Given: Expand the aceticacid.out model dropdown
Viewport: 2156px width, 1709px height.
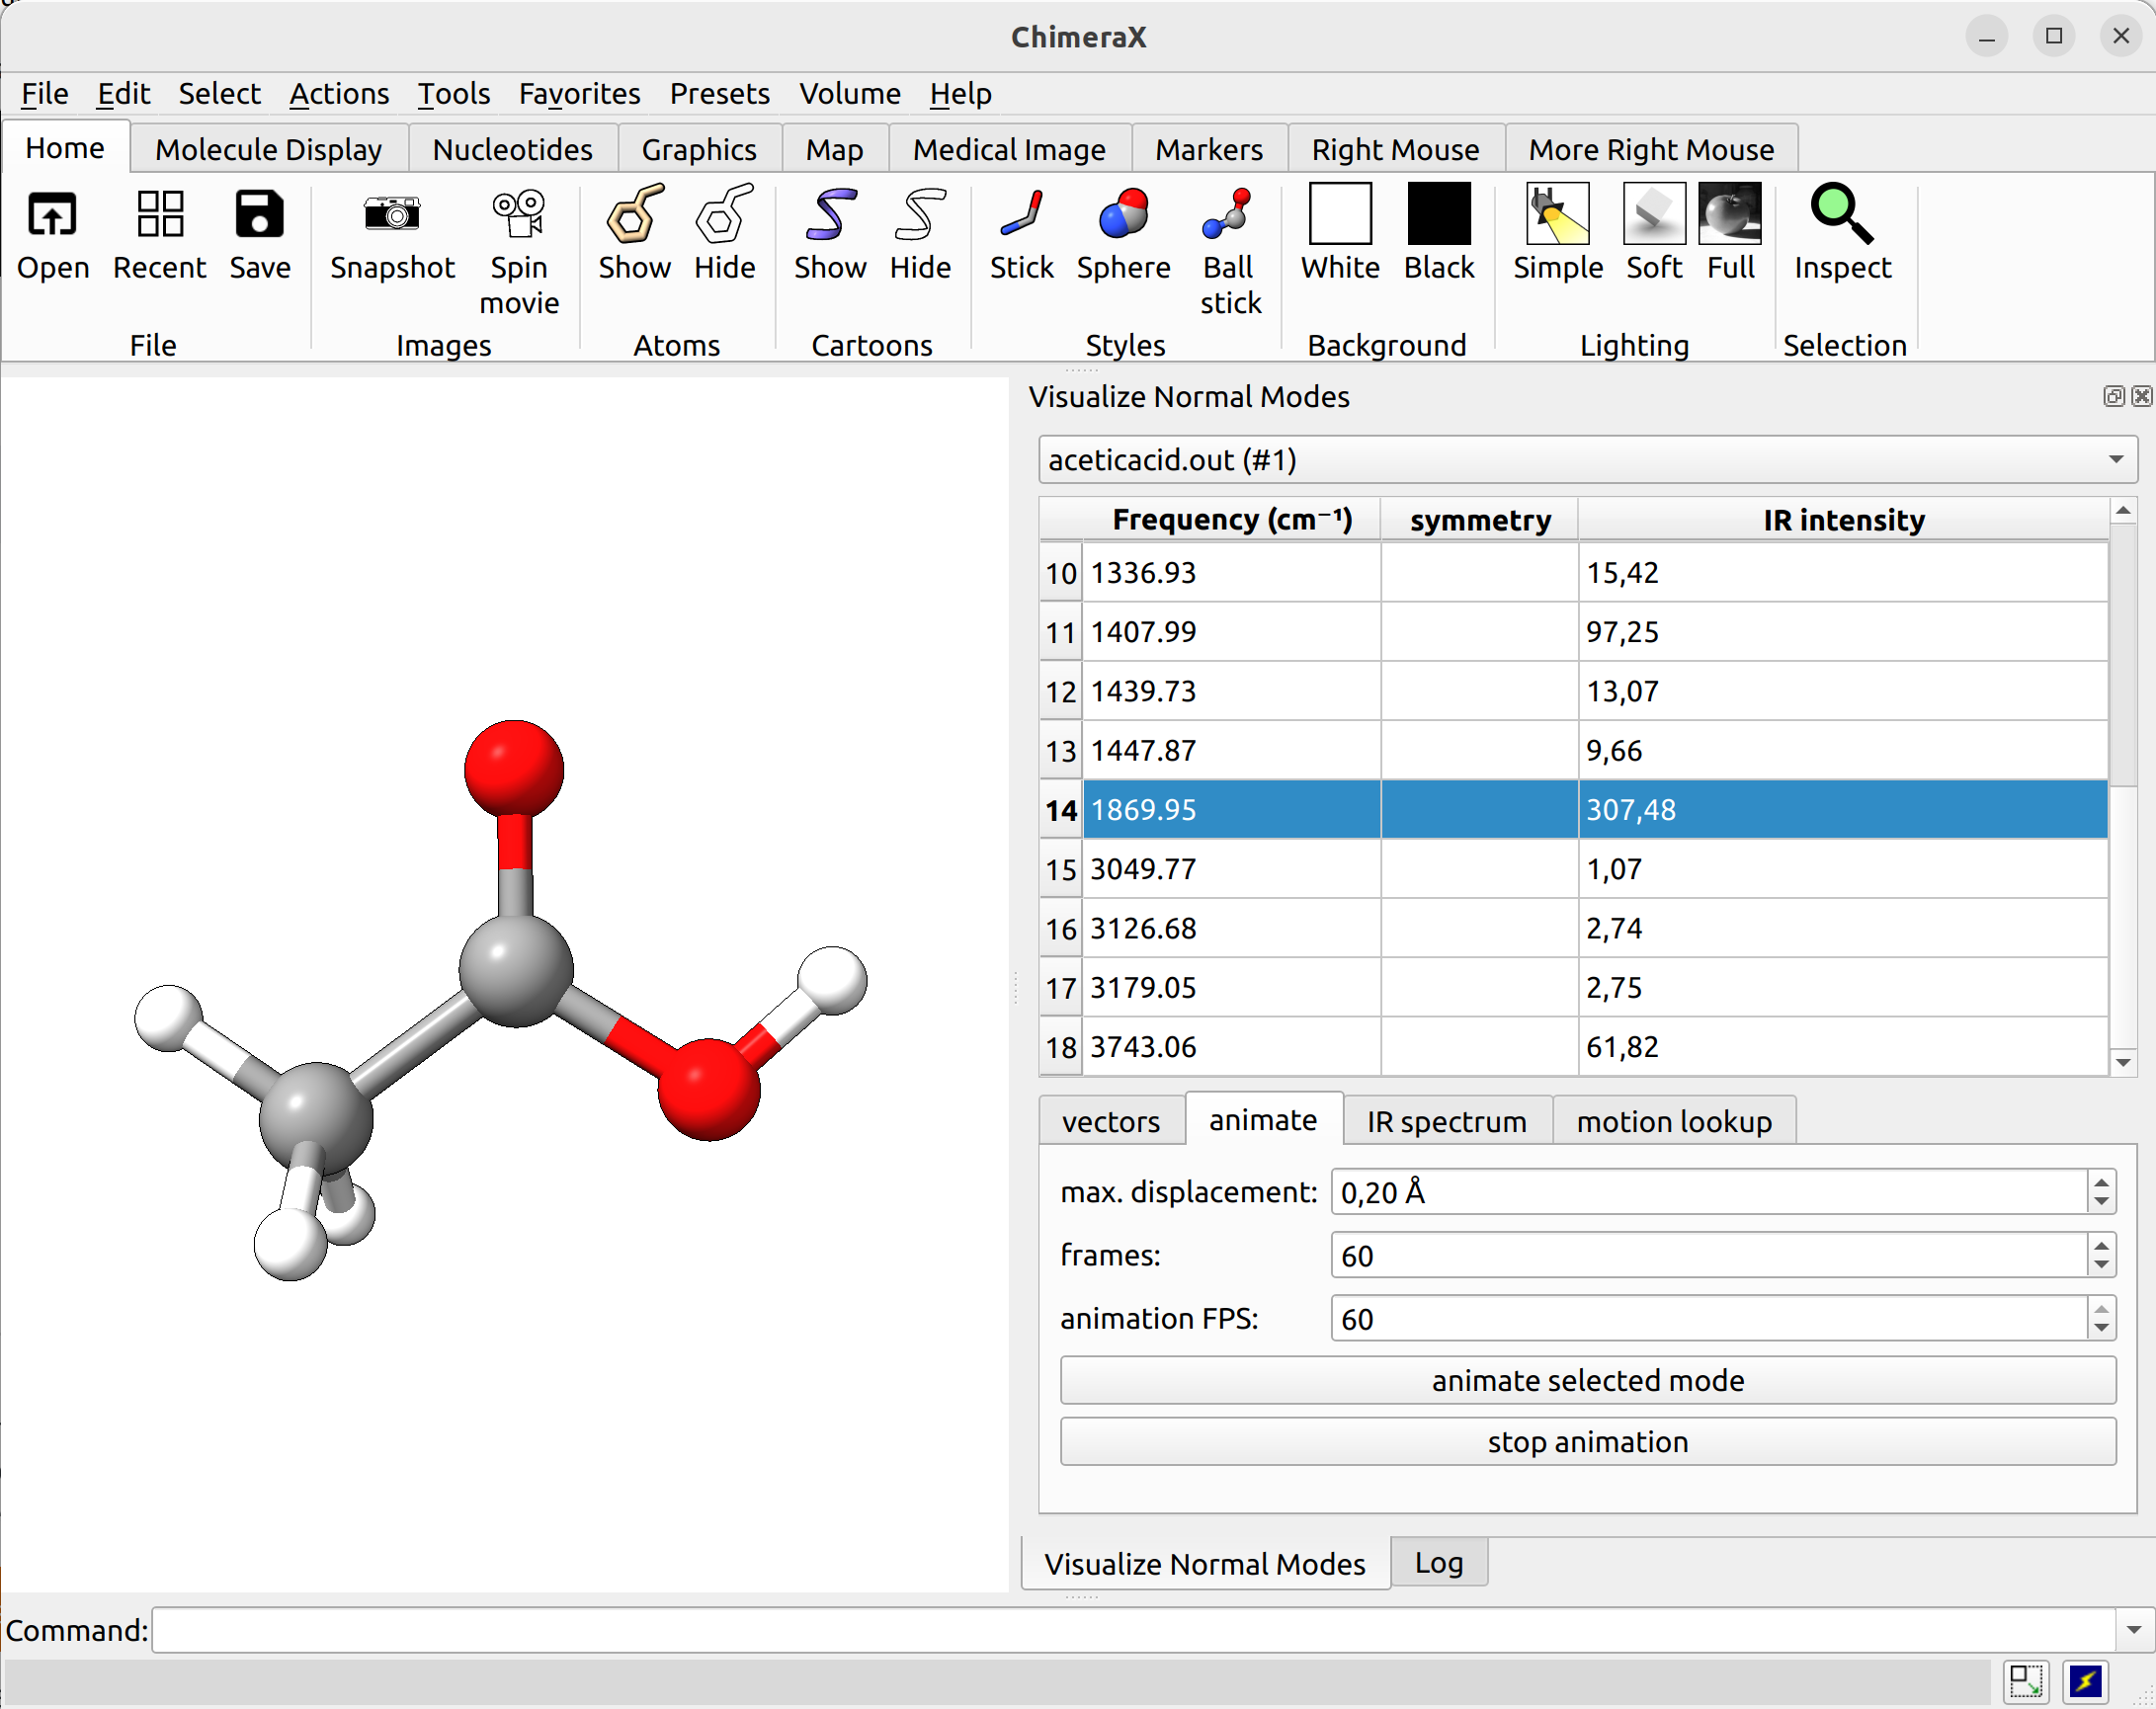Looking at the screenshot, I should [1587, 460].
